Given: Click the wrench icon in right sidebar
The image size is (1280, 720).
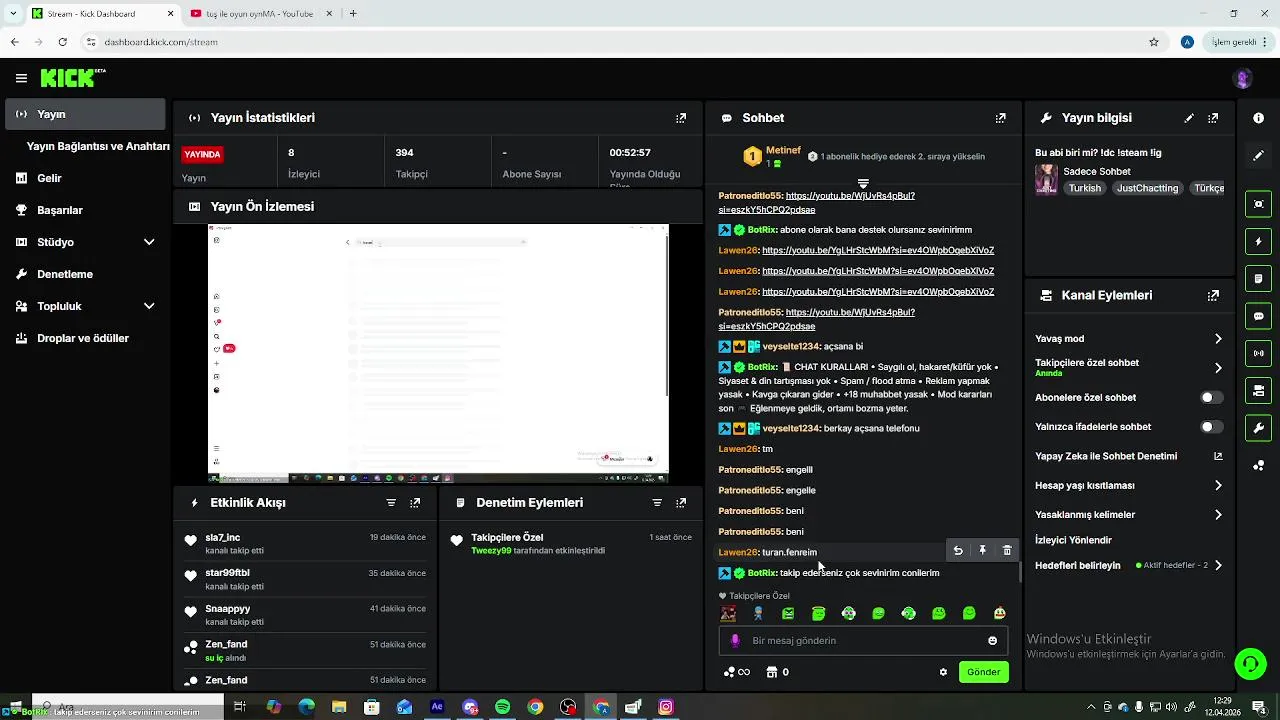Looking at the screenshot, I should click(1258, 428).
